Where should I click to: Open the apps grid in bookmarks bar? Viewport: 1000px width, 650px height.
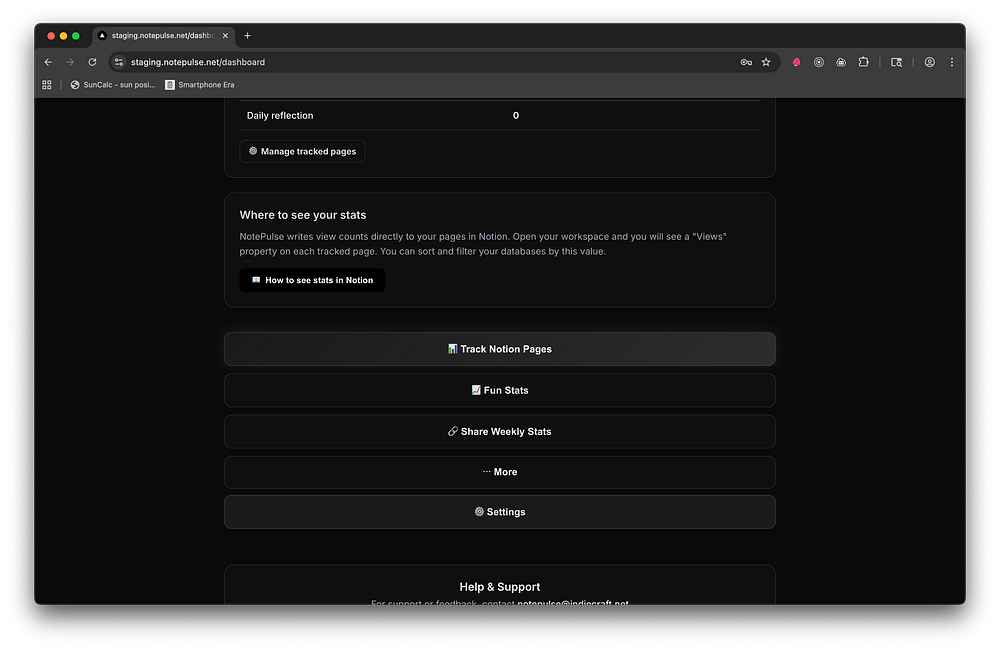coord(47,85)
